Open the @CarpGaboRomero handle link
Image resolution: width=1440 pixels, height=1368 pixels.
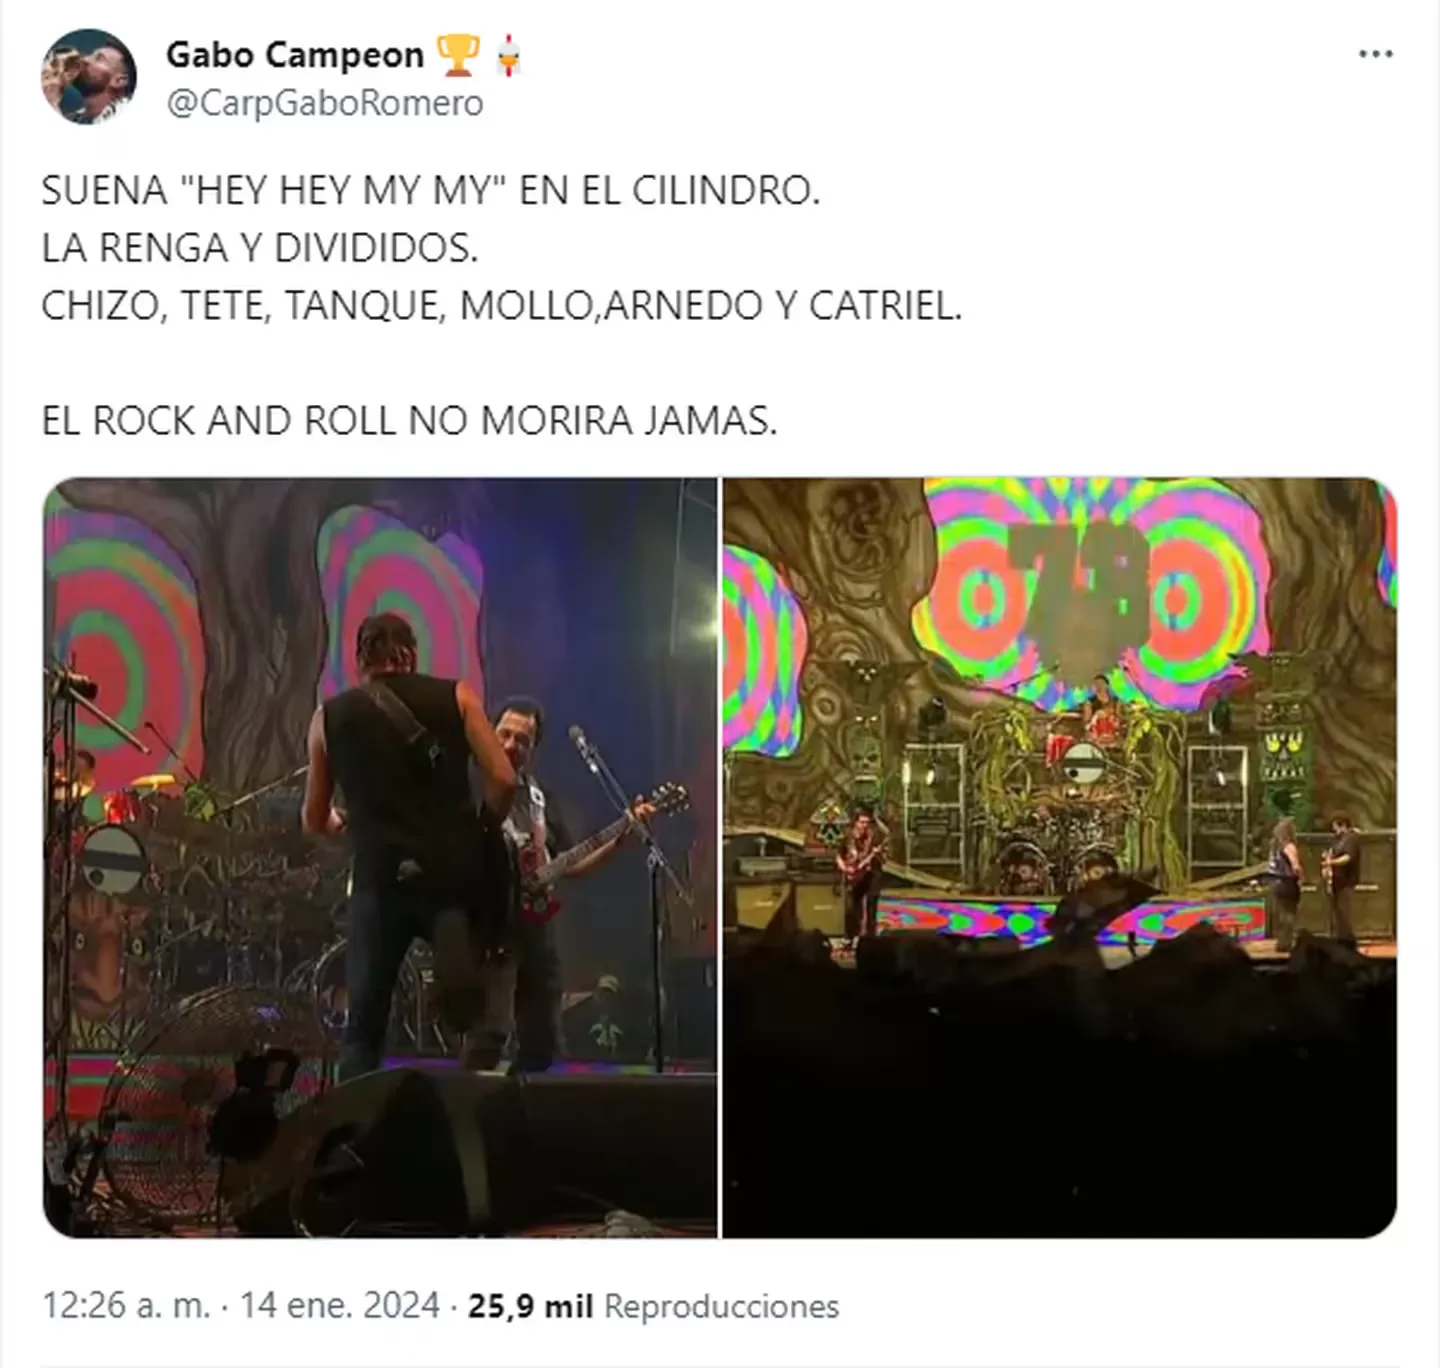(x=325, y=103)
